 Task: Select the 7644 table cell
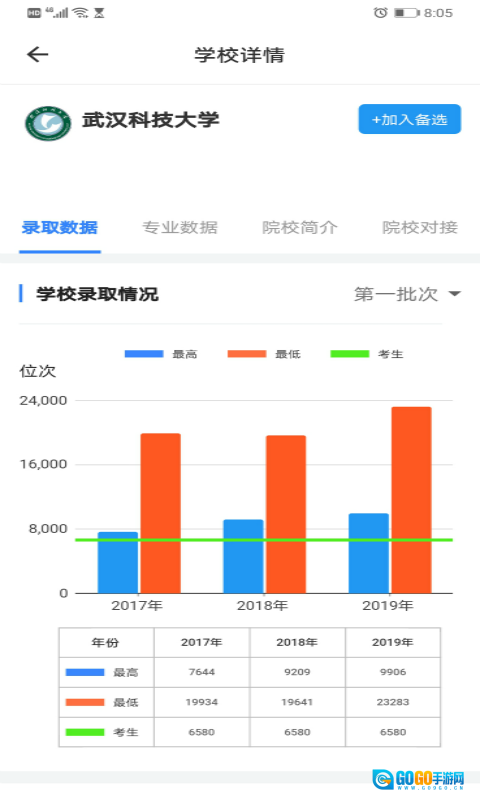click(202, 672)
